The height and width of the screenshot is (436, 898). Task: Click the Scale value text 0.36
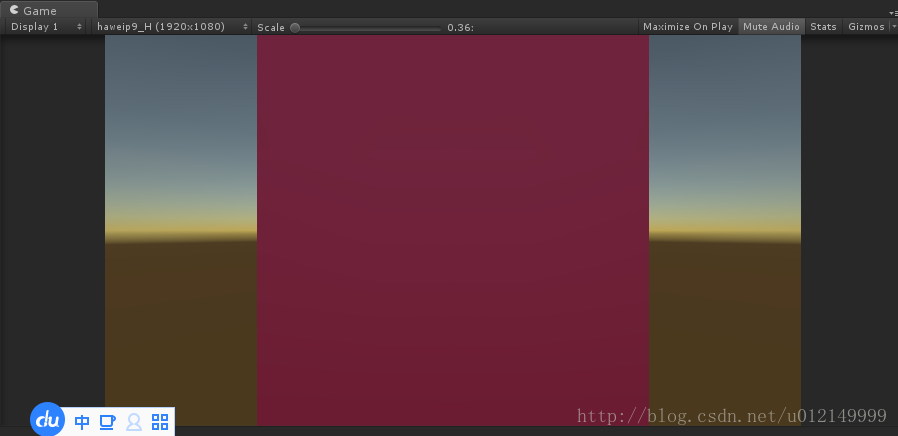coord(460,28)
